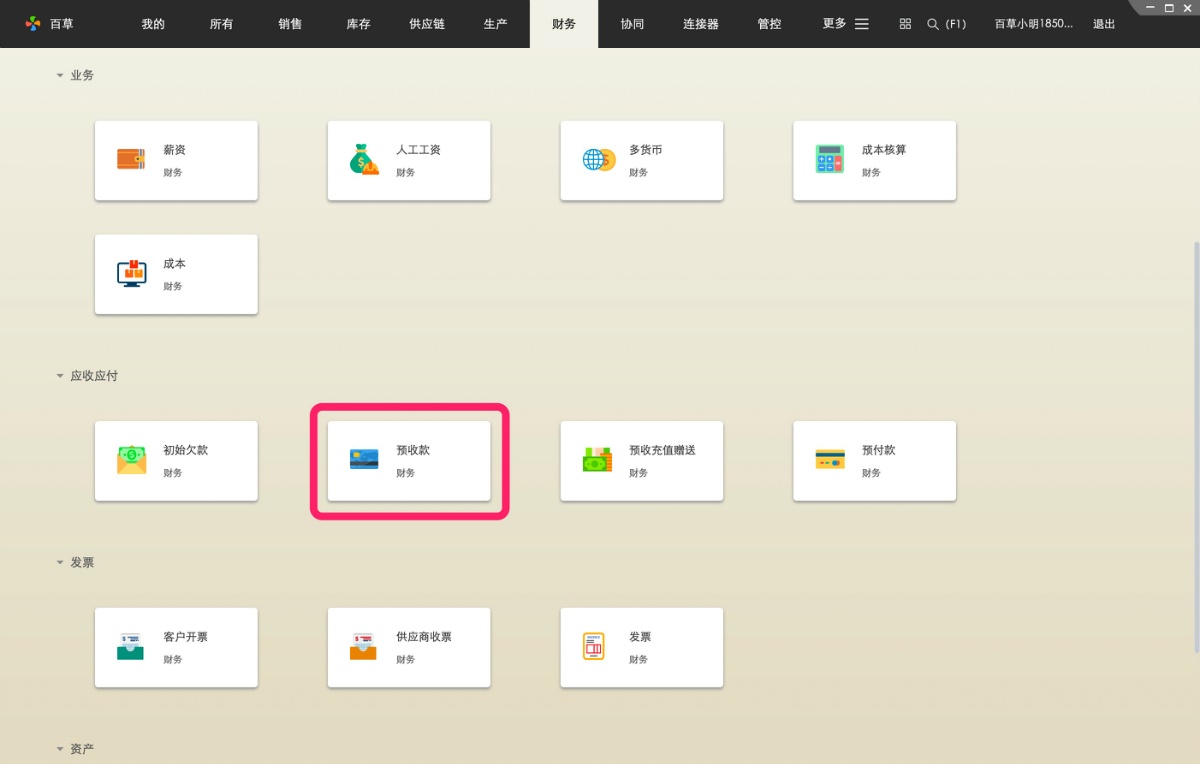Open the hamburger menu icon beside 更多
The image size is (1200, 764).
[x=861, y=23]
